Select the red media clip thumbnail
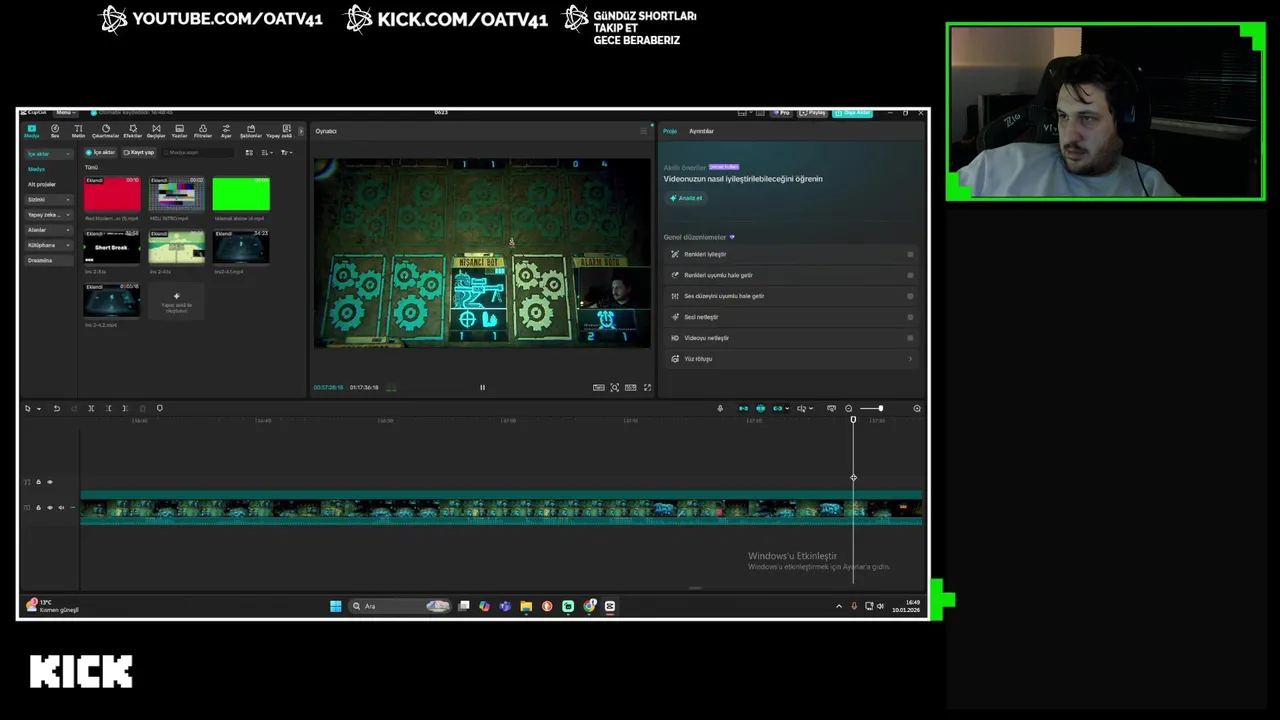1280x720 pixels. (x=112, y=194)
